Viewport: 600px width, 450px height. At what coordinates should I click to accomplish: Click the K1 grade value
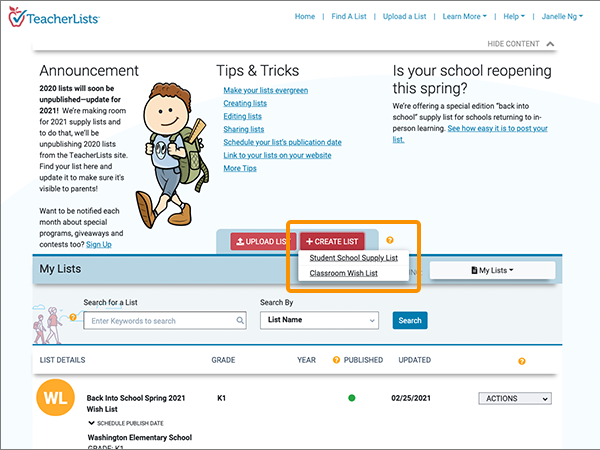click(221, 398)
